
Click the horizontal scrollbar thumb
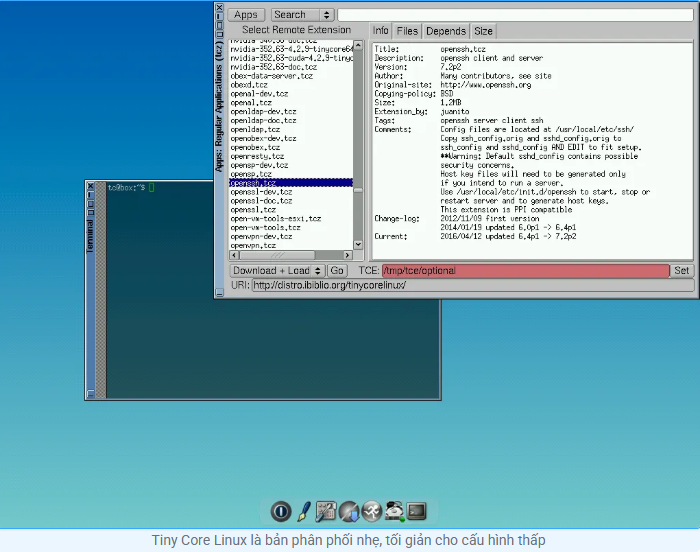point(277,255)
